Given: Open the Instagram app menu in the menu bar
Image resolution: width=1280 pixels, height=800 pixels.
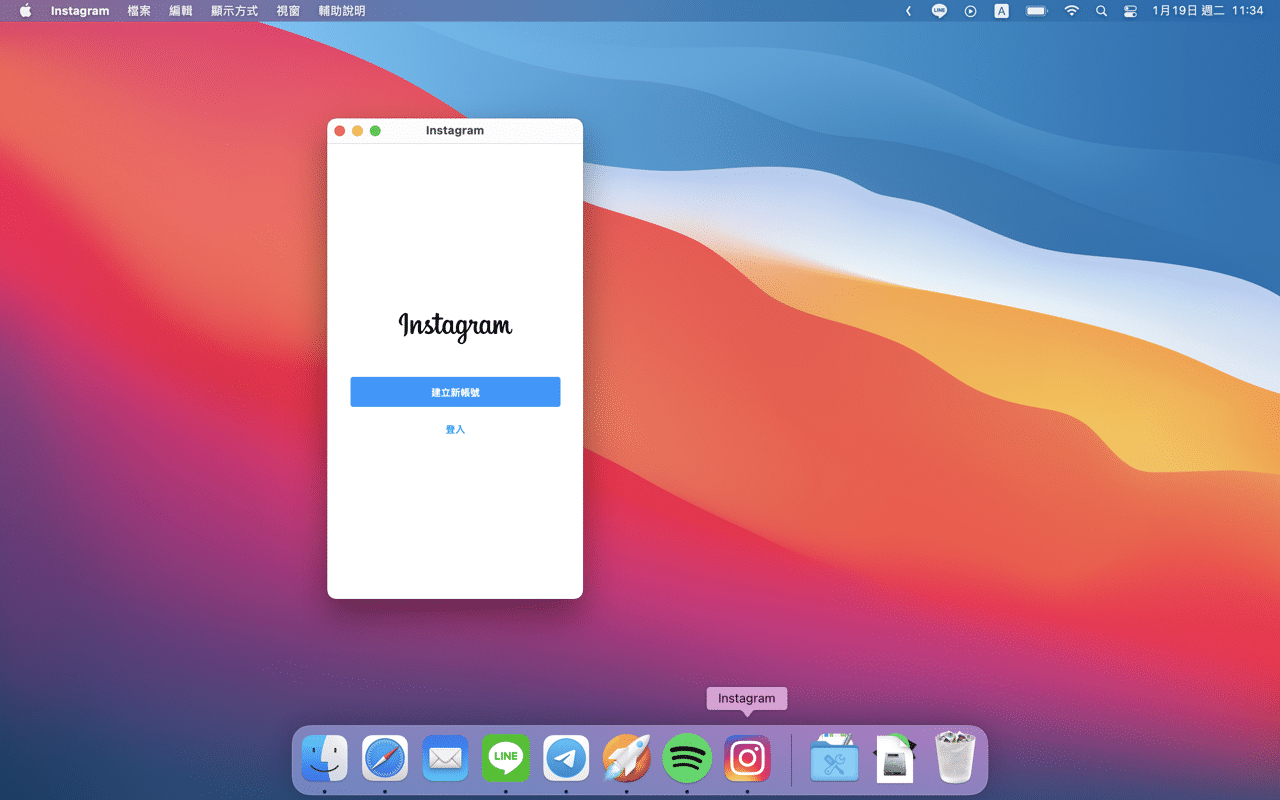Looking at the screenshot, I should click(x=80, y=11).
